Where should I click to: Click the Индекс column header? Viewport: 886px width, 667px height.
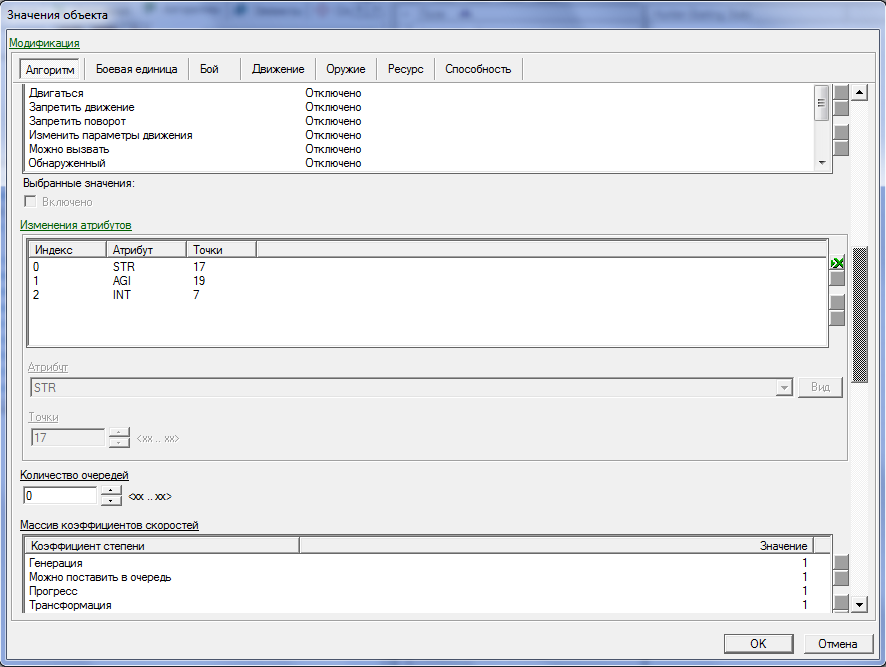click(67, 249)
